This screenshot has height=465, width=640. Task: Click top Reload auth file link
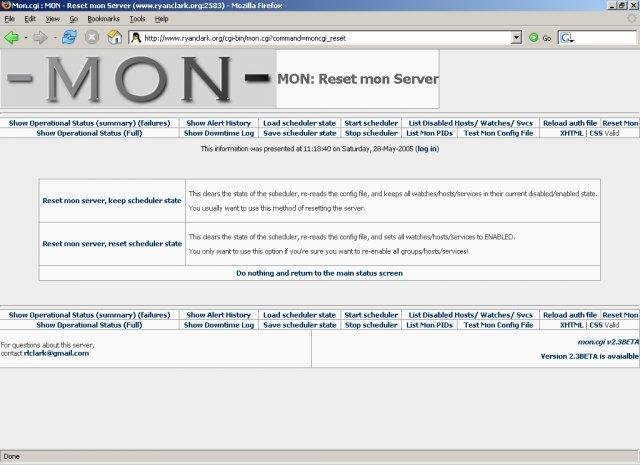click(x=570, y=123)
